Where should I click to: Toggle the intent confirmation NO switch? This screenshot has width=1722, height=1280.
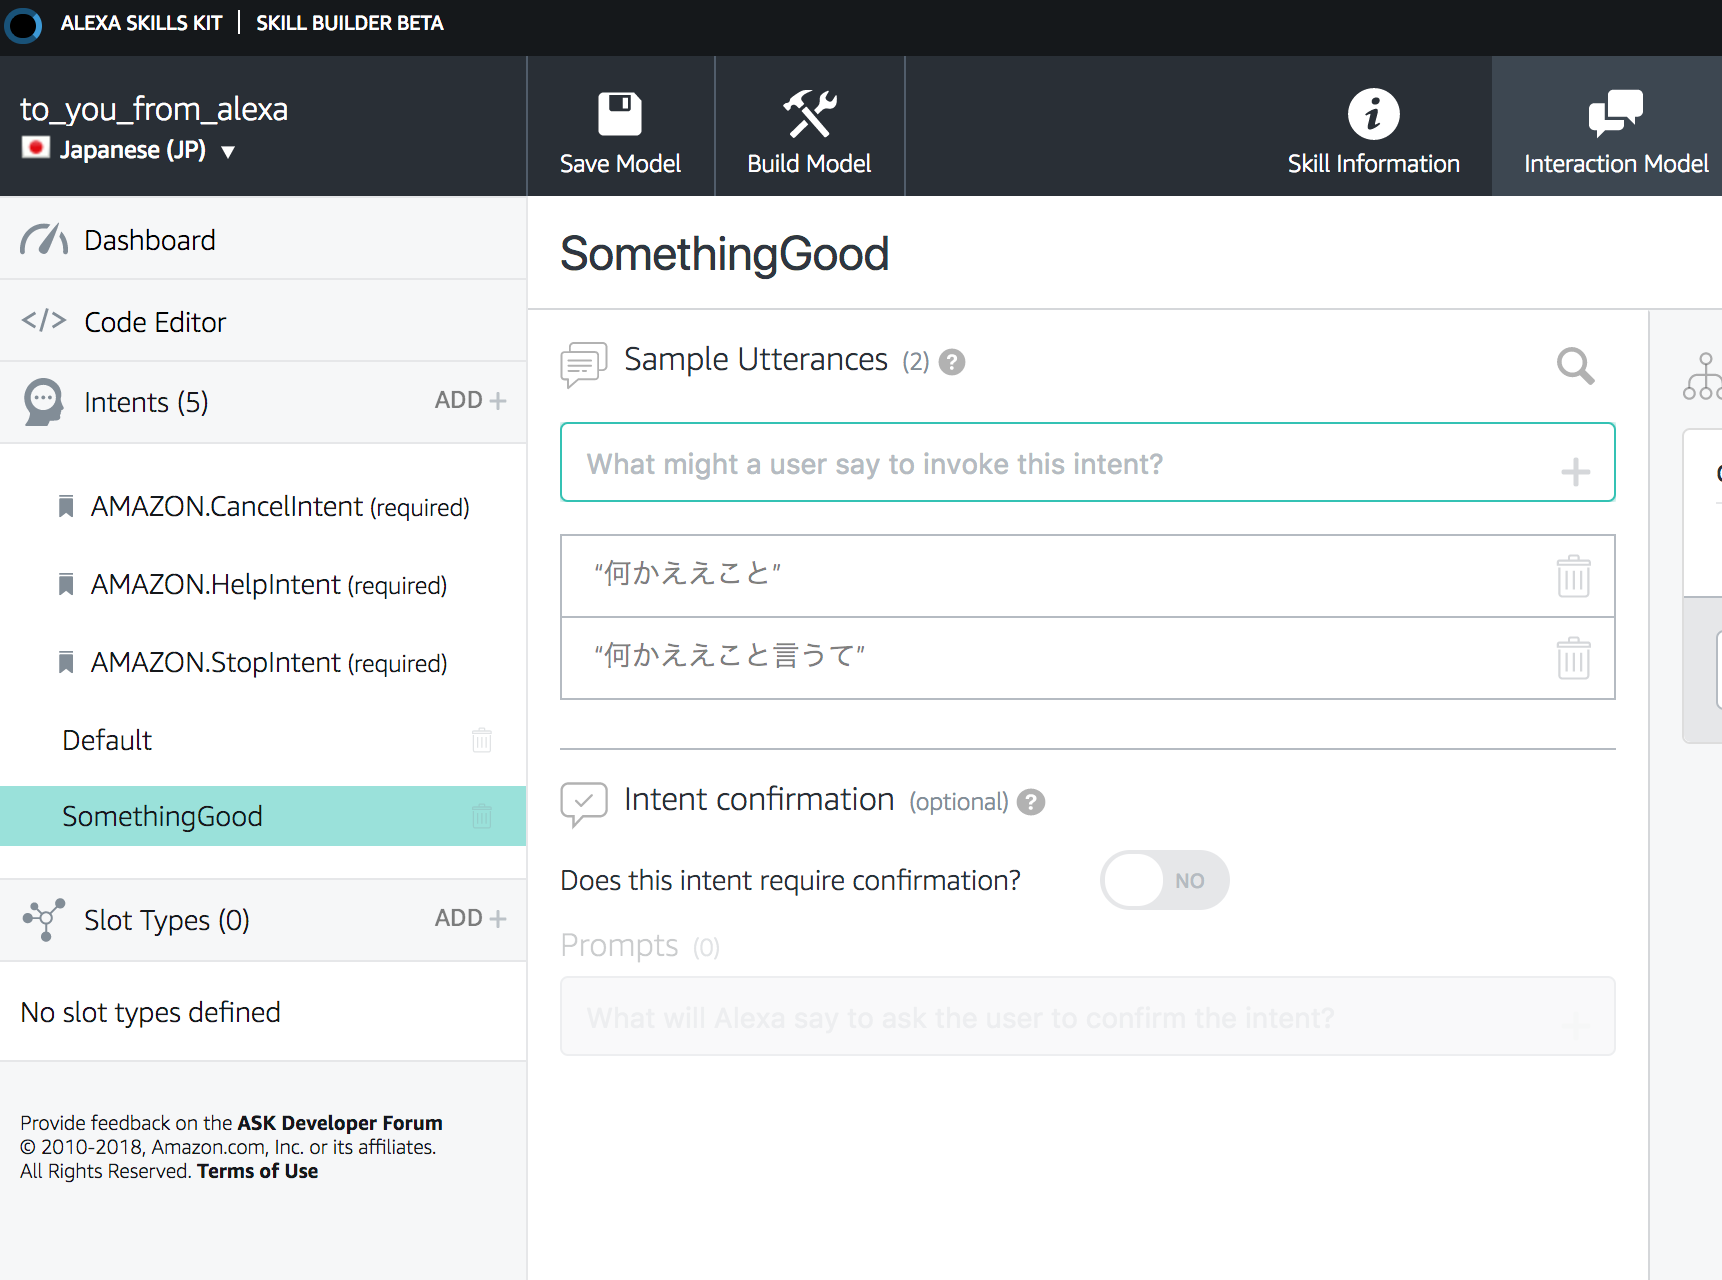pos(1164,880)
